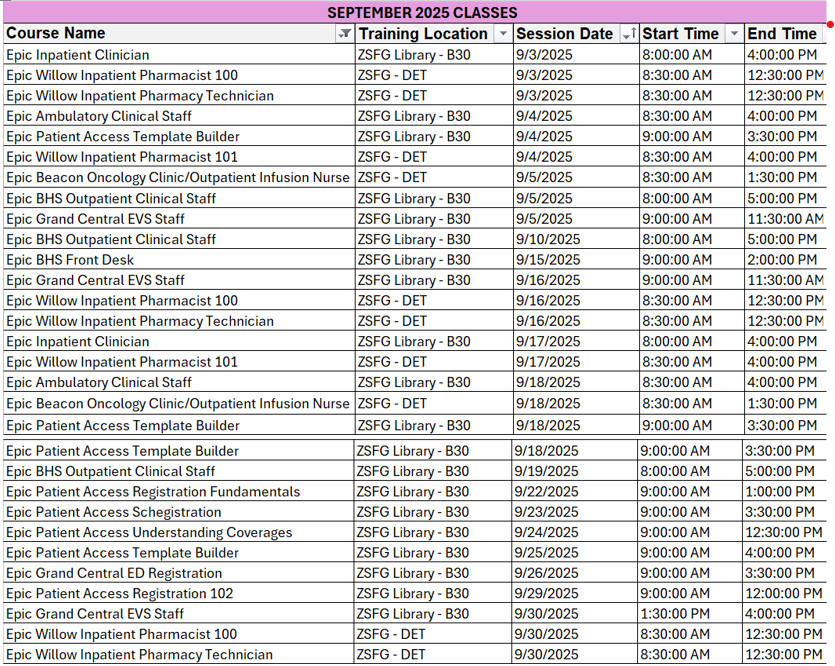835x666 pixels.
Task: Open the Session Date sort dropdown
Action: (x=629, y=34)
